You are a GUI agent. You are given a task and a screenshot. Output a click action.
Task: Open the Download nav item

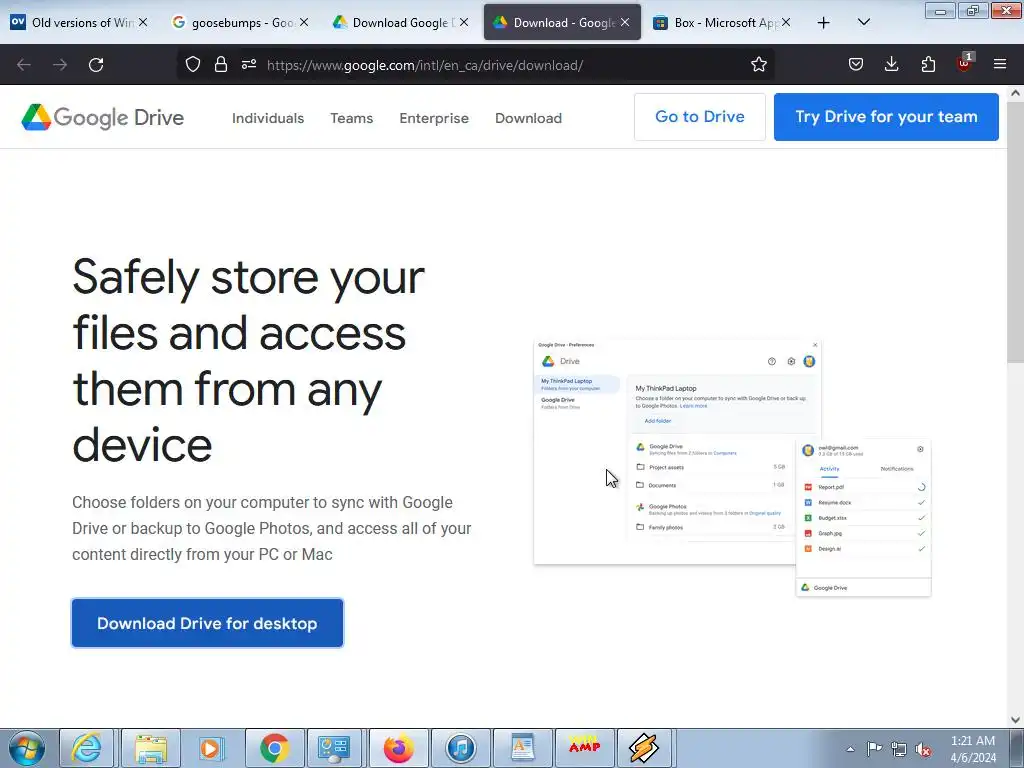click(x=528, y=118)
